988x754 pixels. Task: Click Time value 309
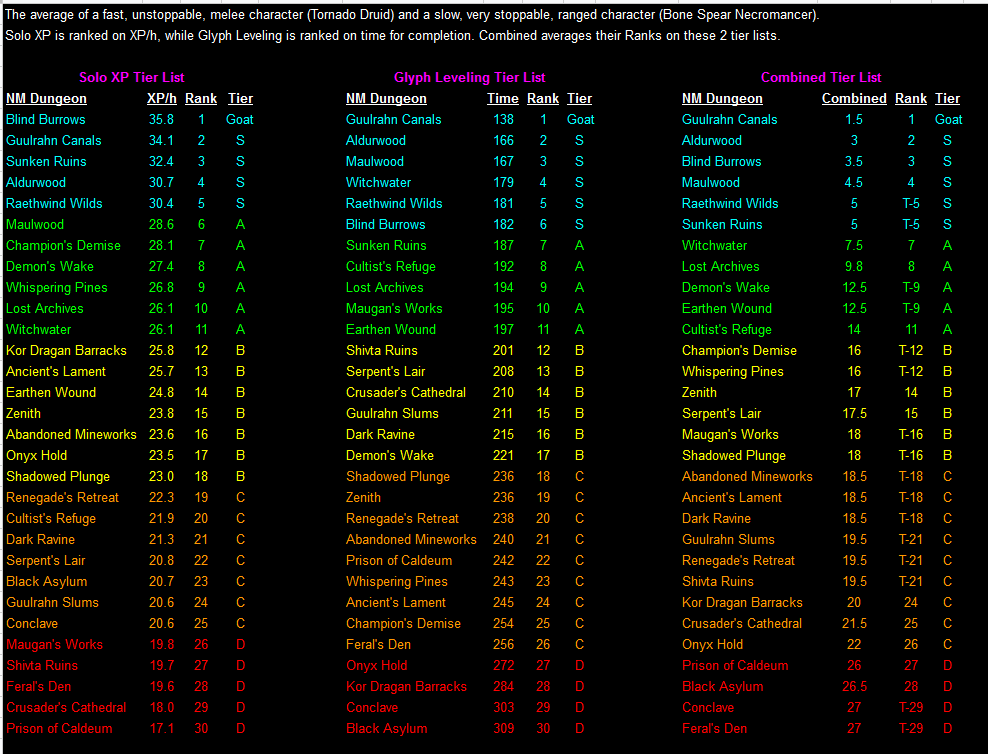(503, 728)
